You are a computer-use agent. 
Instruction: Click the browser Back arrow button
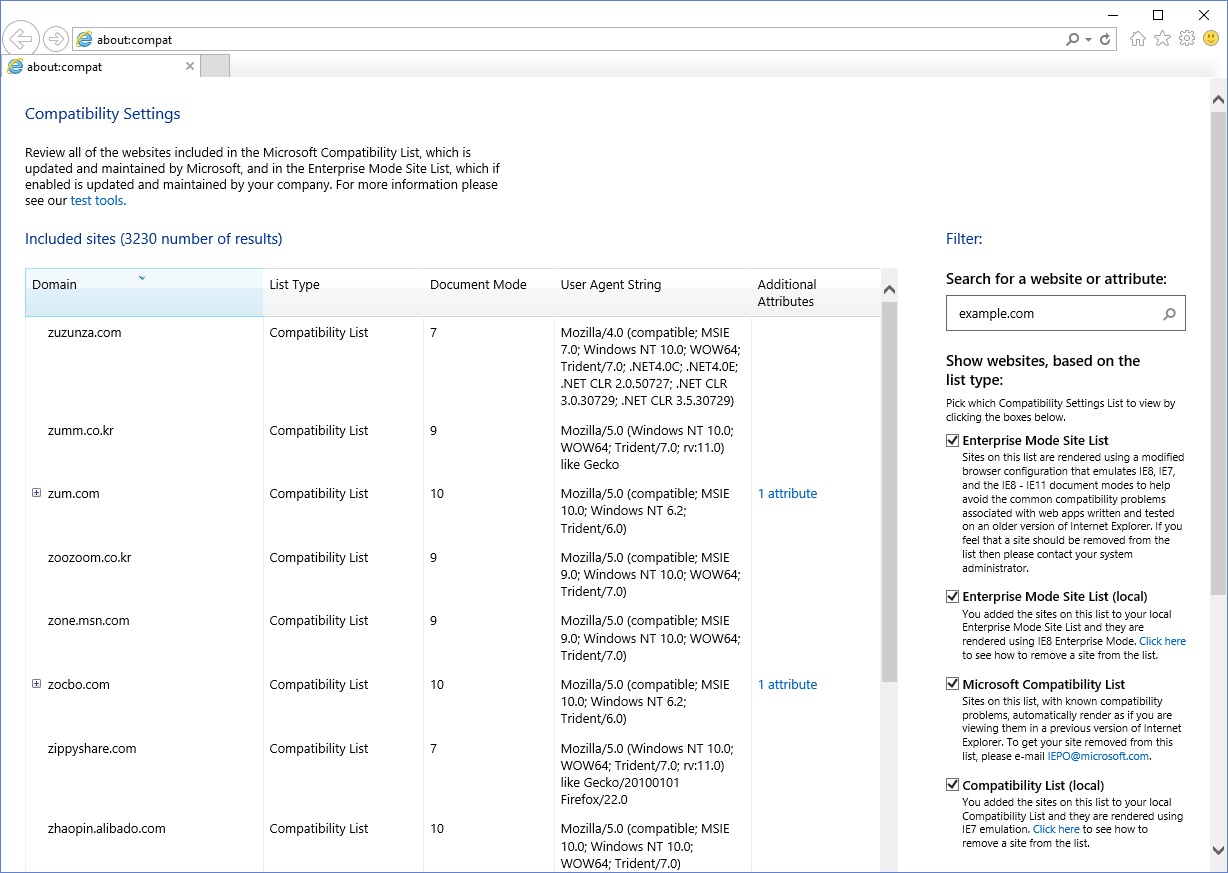20,39
